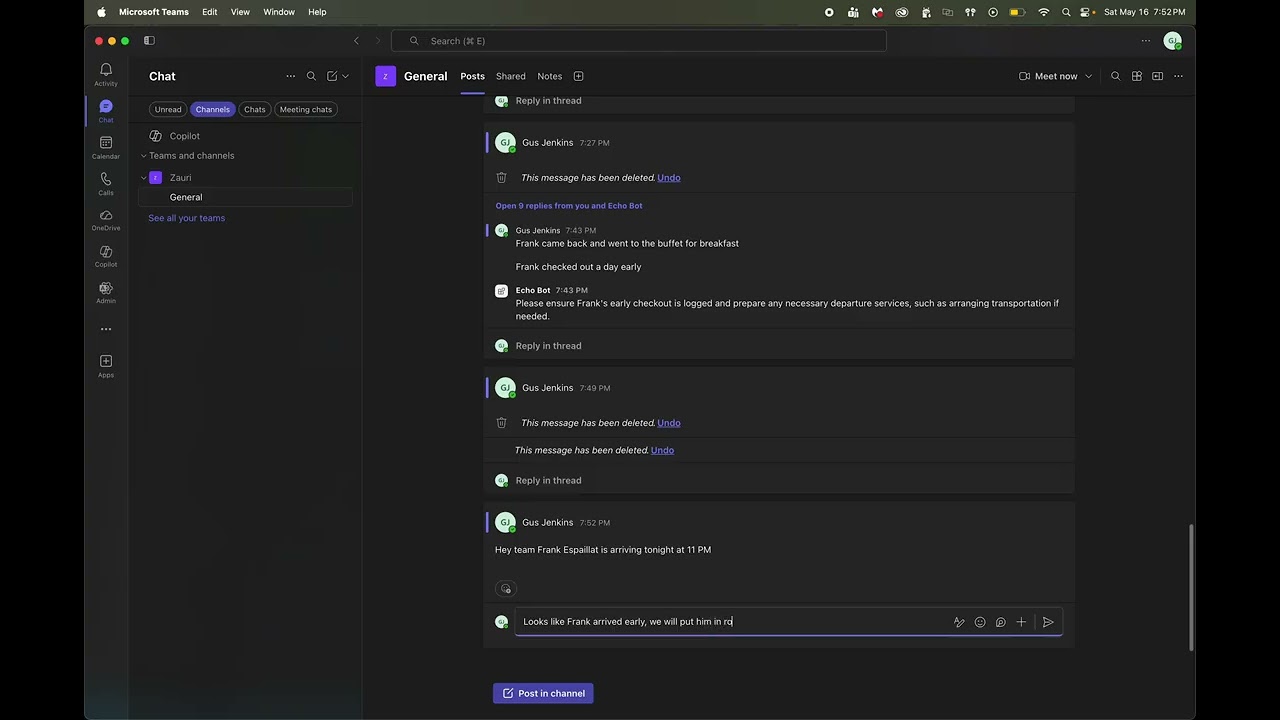This screenshot has width=1280, height=720.
Task: Open format options in reply box
Action: (959, 622)
